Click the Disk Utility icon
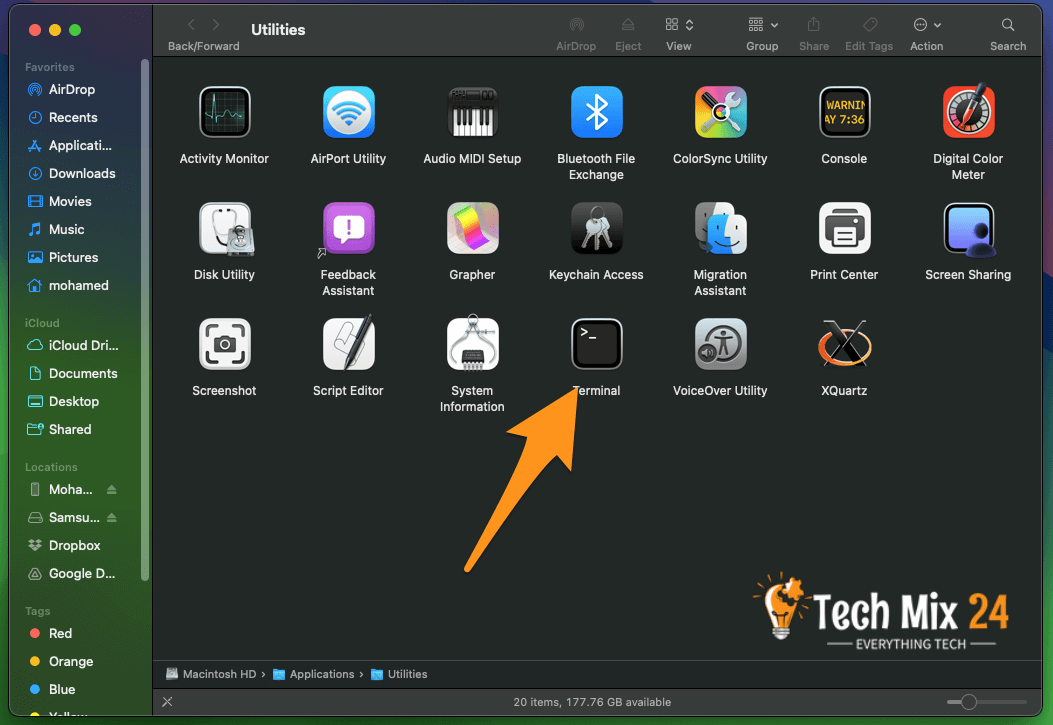 coord(224,228)
